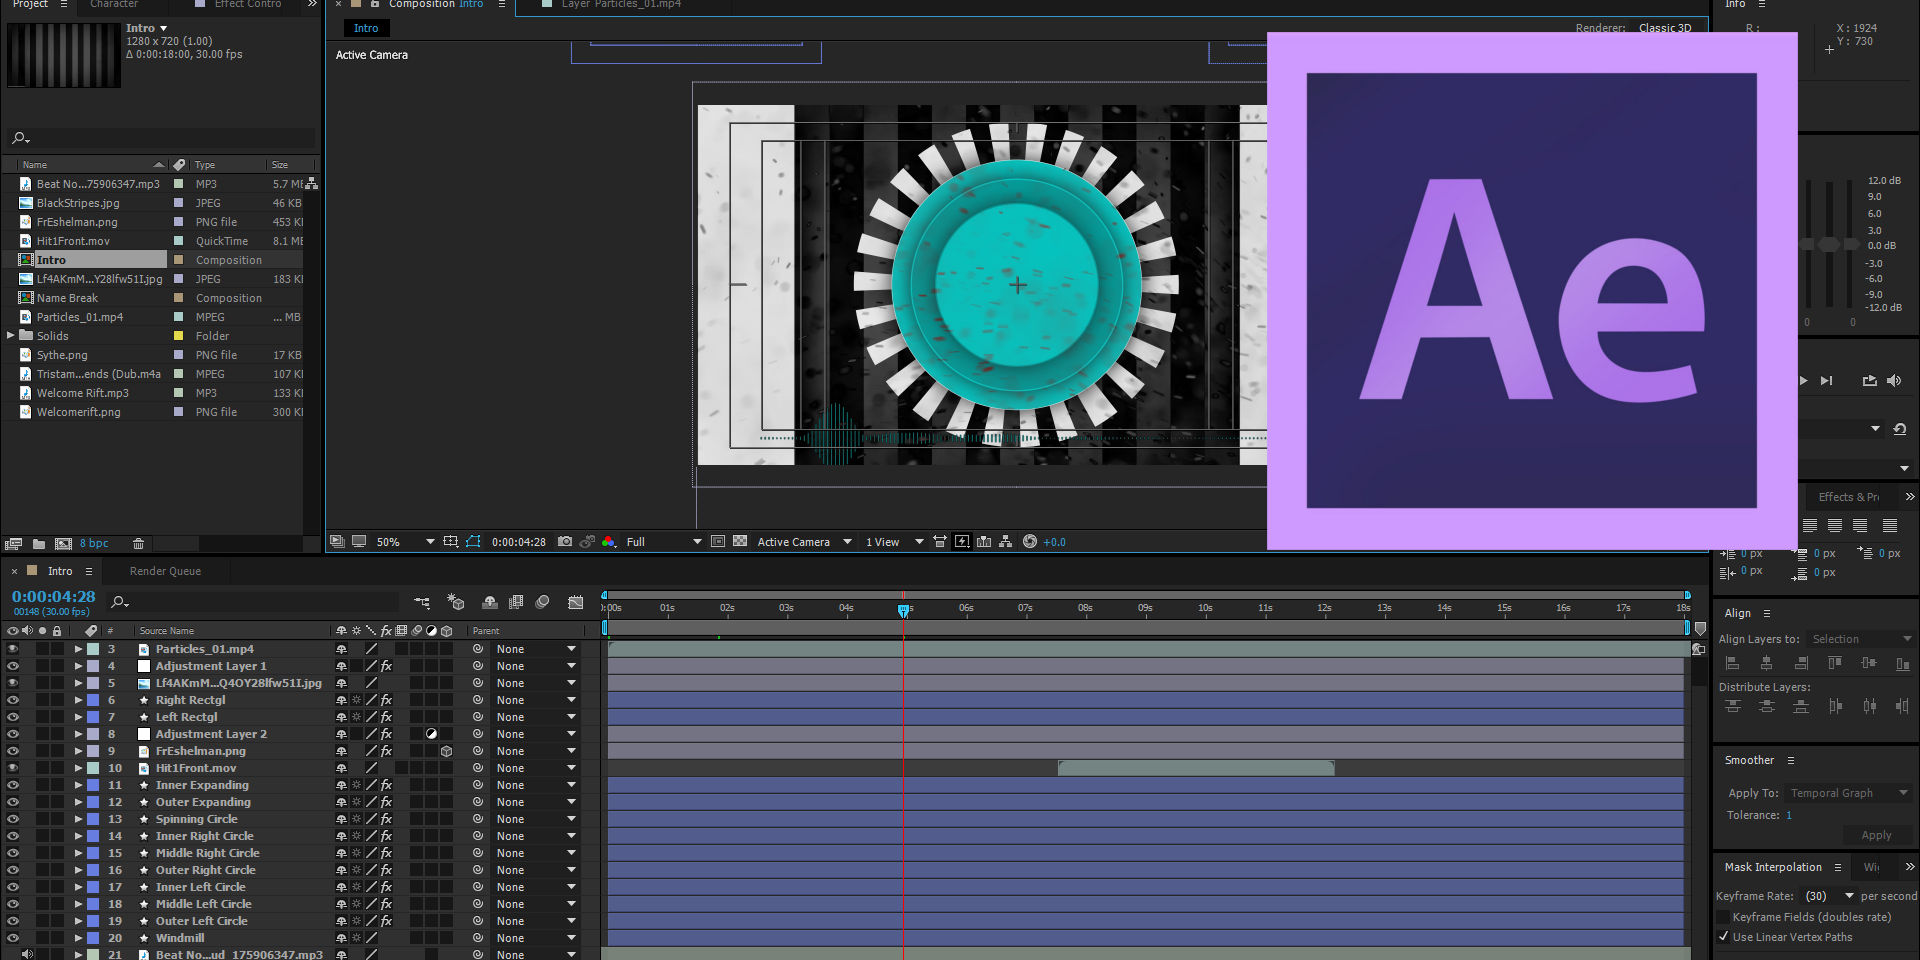1920x960 pixels.
Task: Click the label color swatch of Particles_01.mp4 layer
Action: coord(93,649)
